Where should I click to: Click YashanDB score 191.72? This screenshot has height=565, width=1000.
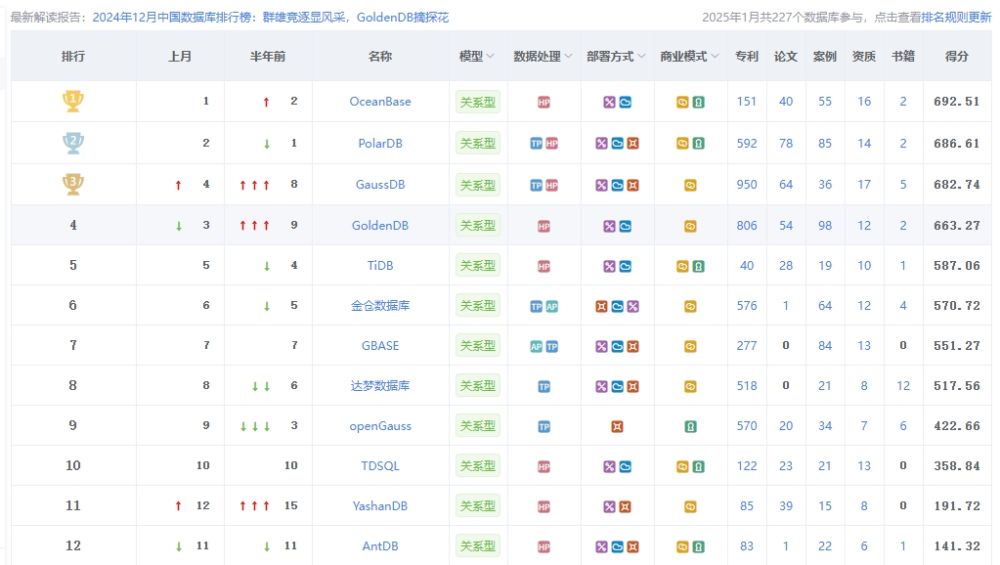click(x=956, y=506)
